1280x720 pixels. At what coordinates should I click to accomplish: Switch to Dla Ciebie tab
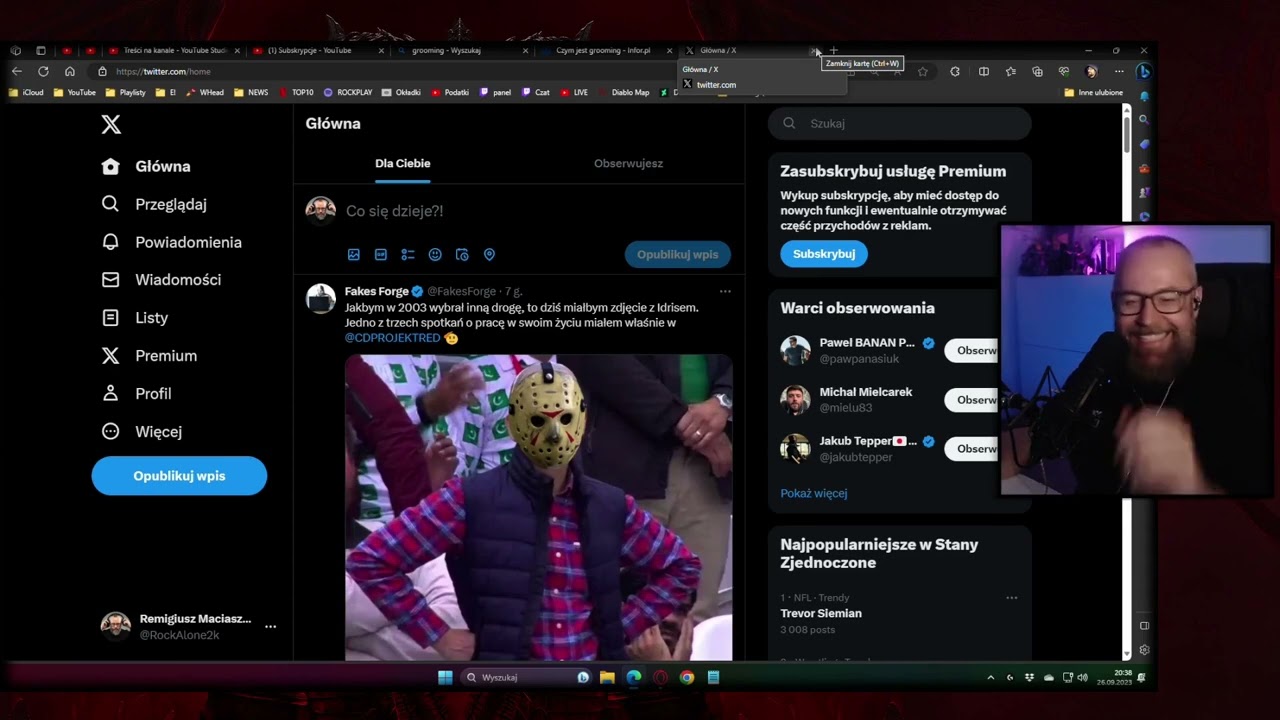tap(403, 163)
